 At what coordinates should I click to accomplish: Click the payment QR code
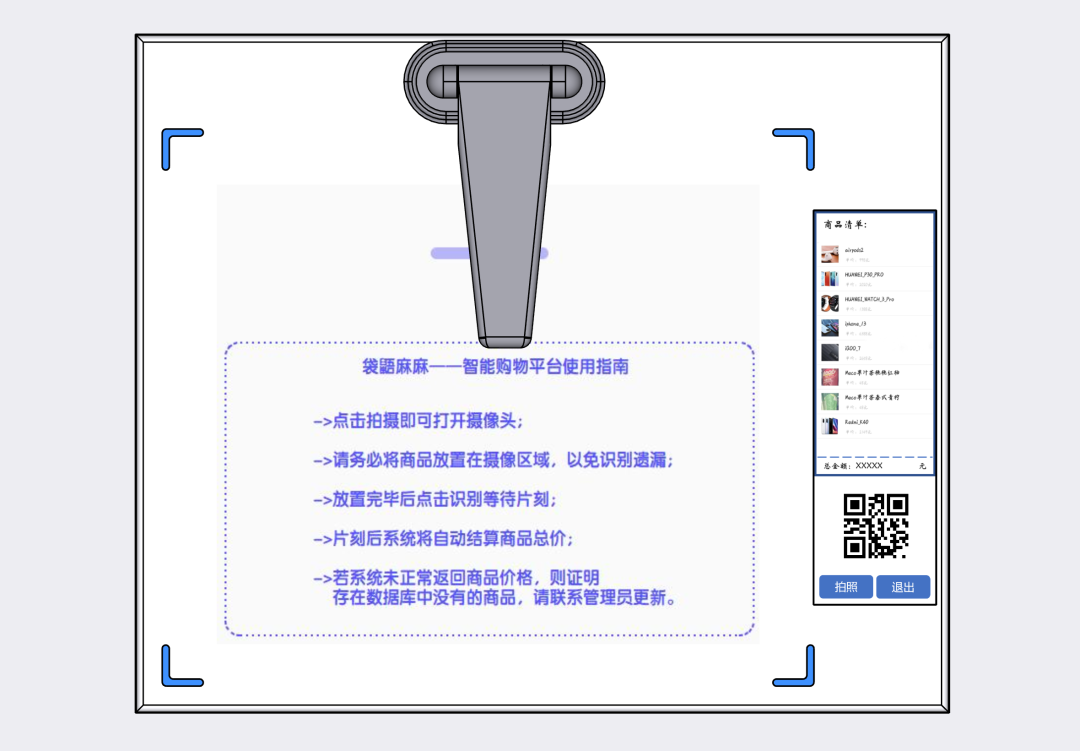coord(875,526)
